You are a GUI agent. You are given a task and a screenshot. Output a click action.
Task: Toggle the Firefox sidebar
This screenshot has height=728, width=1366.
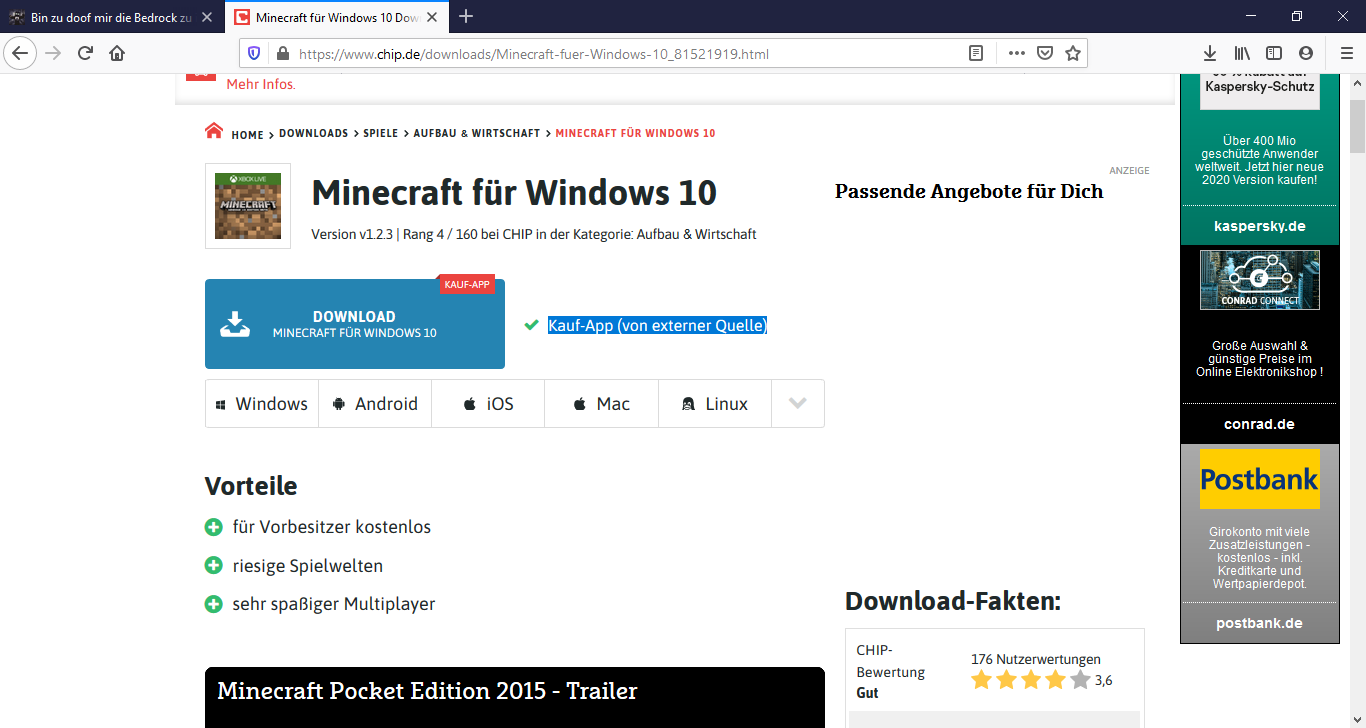pos(1274,53)
